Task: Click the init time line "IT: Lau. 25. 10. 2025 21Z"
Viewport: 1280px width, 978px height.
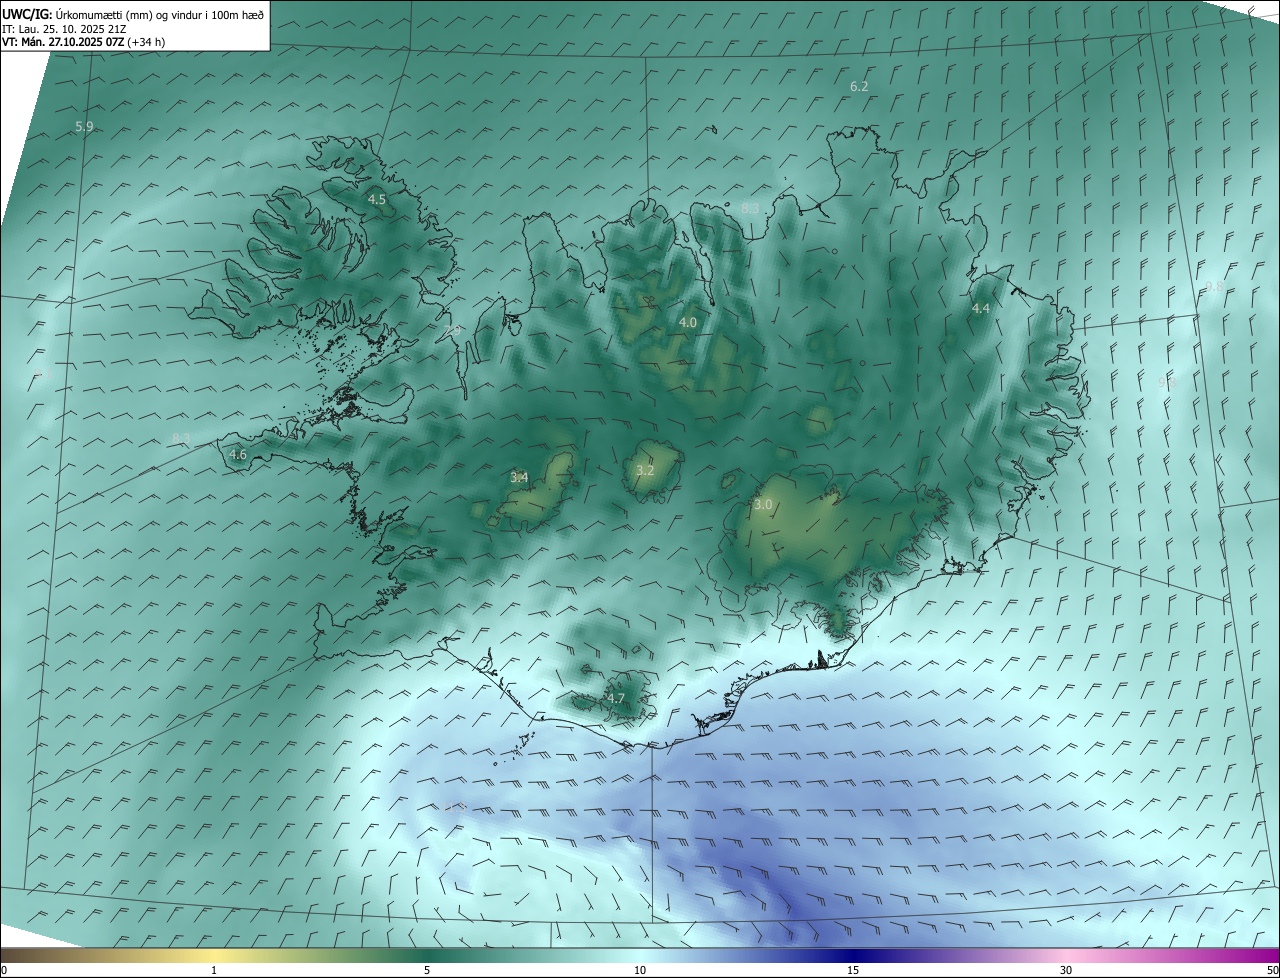Action: (x=64, y=28)
